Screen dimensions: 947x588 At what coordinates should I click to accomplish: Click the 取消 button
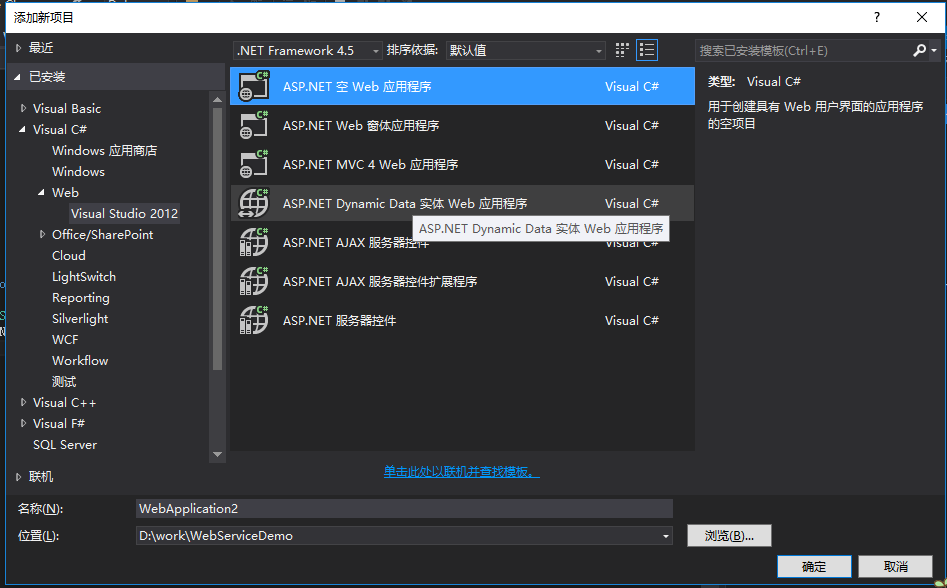click(x=896, y=566)
